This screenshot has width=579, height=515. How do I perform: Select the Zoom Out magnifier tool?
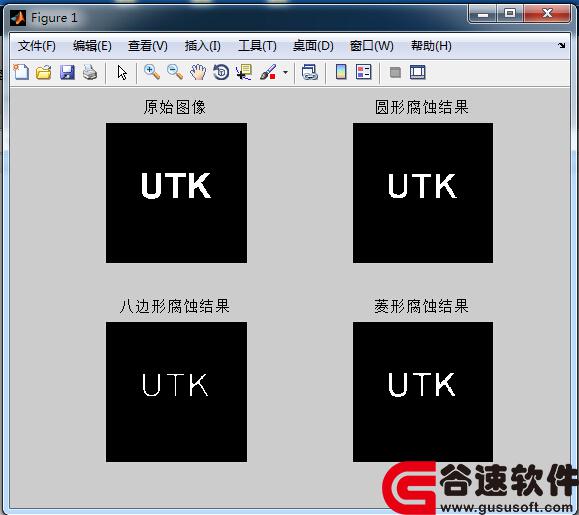175,72
